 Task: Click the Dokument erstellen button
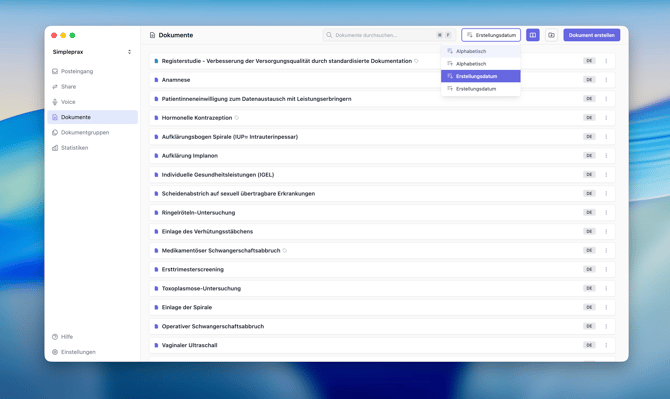click(x=591, y=35)
